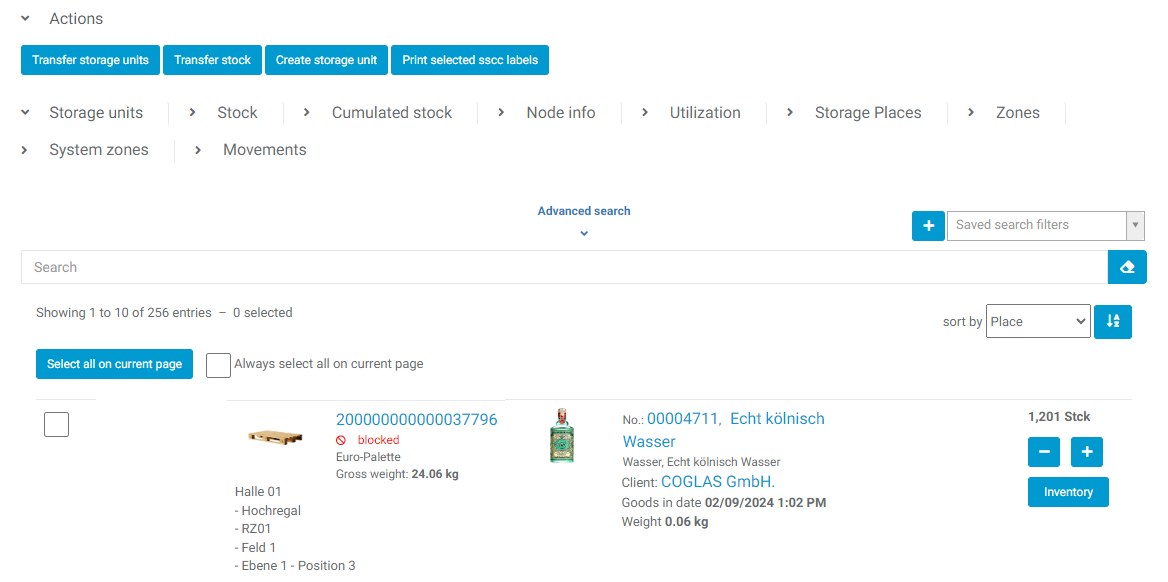Image resolution: width=1168 pixels, height=582 pixels.
Task: Click the plus button to increase stock
Action: [x=1087, y=452]
